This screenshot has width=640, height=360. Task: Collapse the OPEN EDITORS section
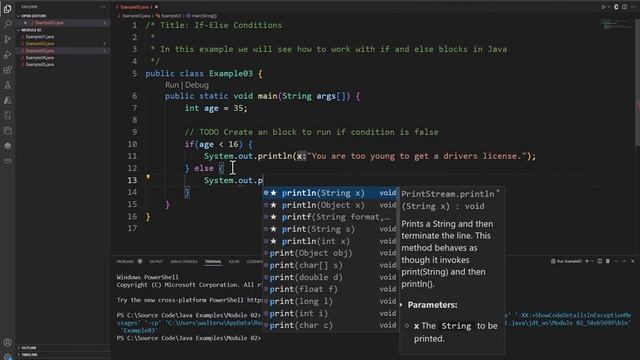[33, 16]
